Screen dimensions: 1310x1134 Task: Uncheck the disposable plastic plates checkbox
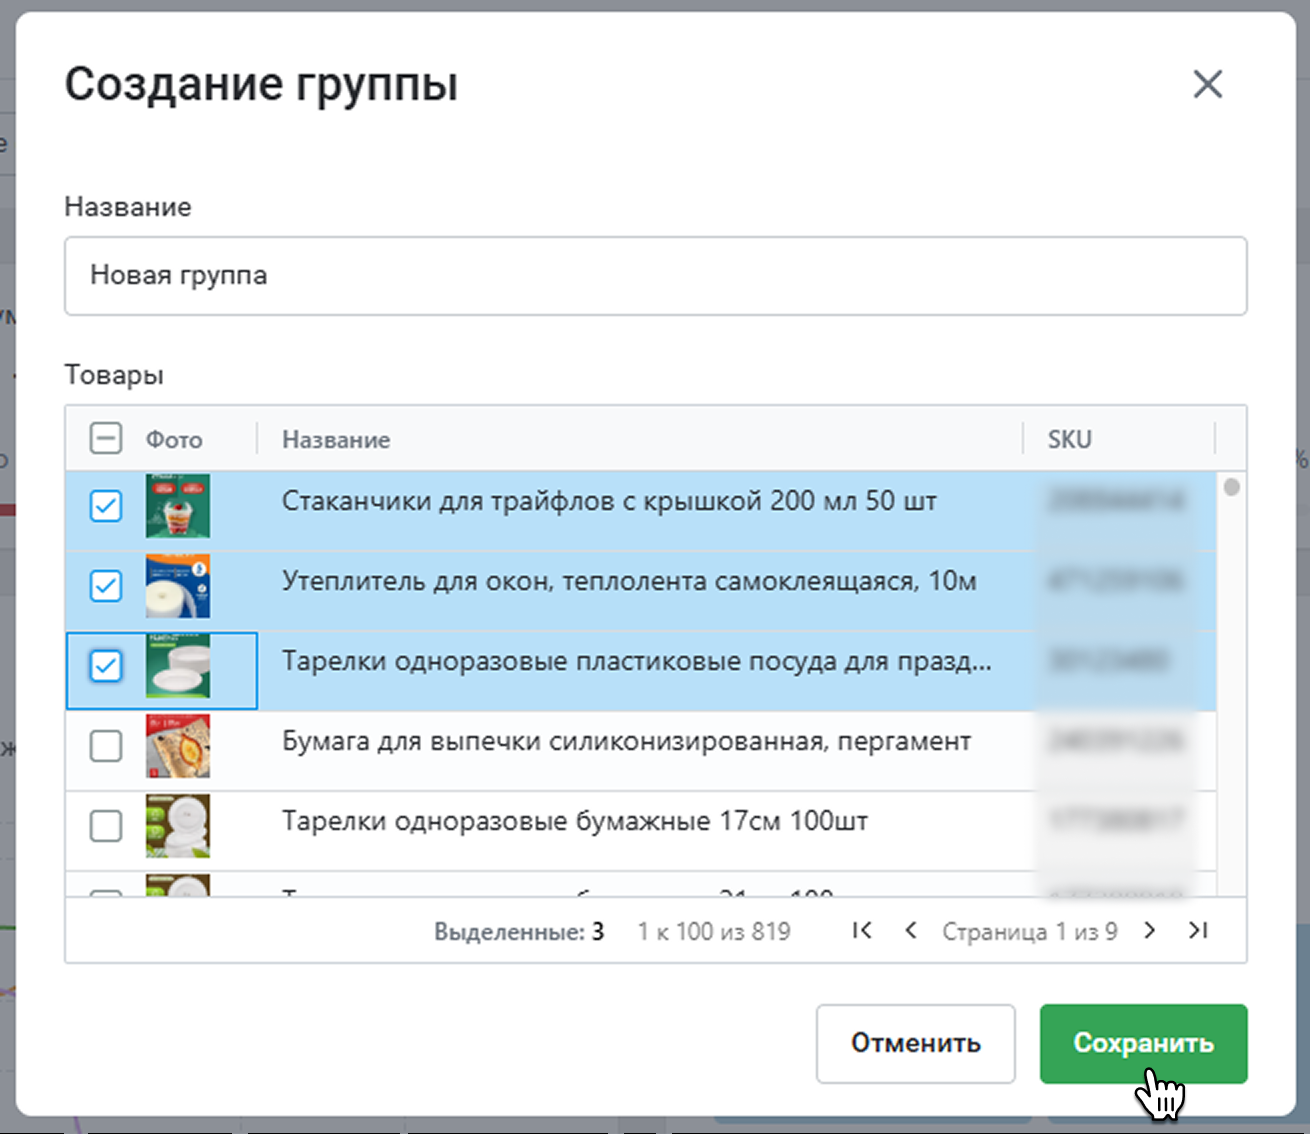click(106, 666)
